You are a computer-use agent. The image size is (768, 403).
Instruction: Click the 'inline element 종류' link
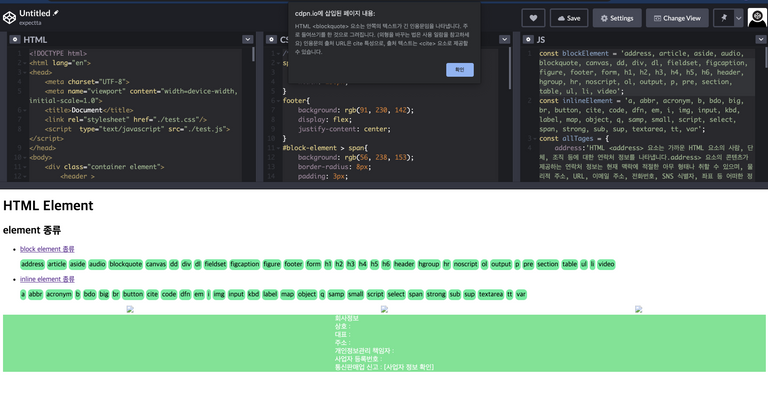[47, 279]
